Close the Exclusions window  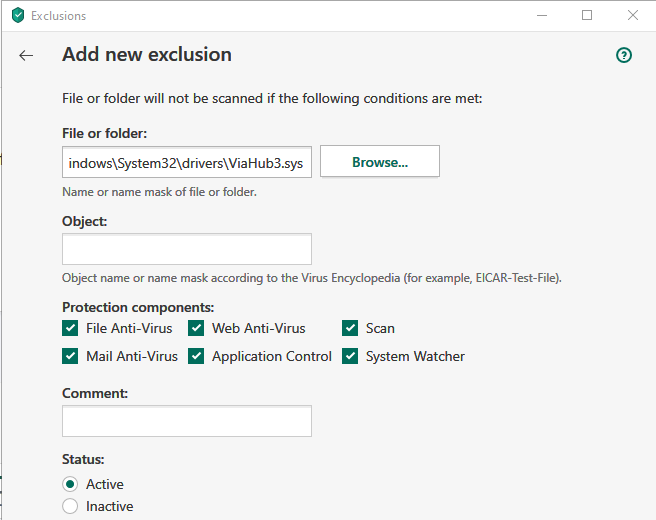(633, 16)
